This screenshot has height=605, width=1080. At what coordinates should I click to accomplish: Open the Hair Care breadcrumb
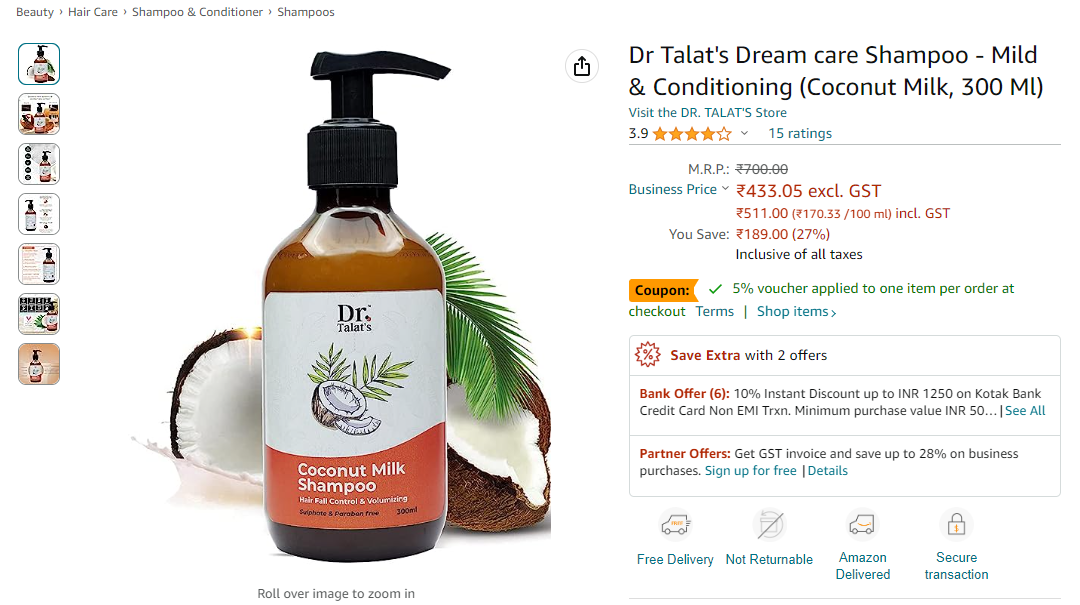coord(92,12)
